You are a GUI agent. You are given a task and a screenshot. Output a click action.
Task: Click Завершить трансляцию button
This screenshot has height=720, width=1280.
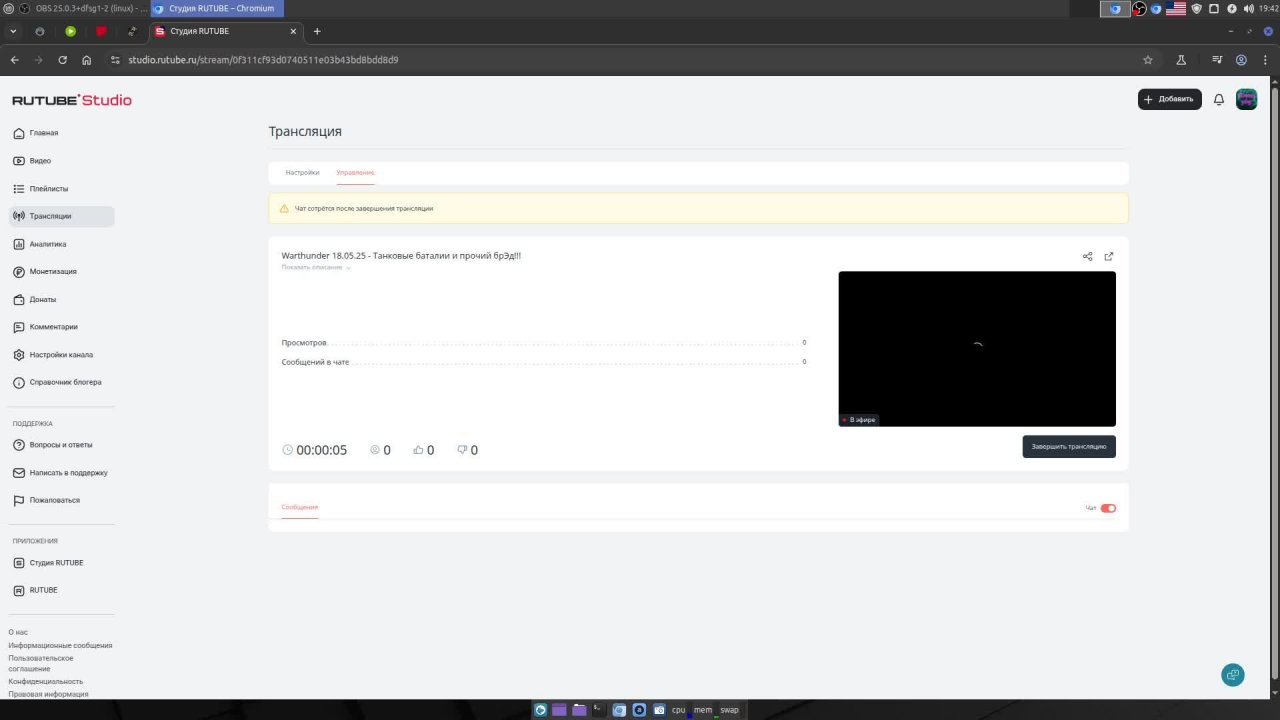coord(1069,447)
